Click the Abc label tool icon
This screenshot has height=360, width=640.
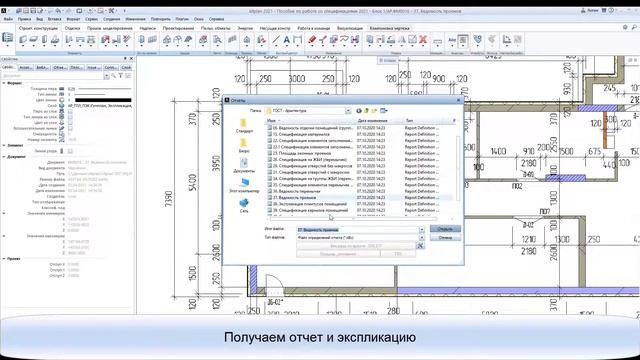[452, 40]
